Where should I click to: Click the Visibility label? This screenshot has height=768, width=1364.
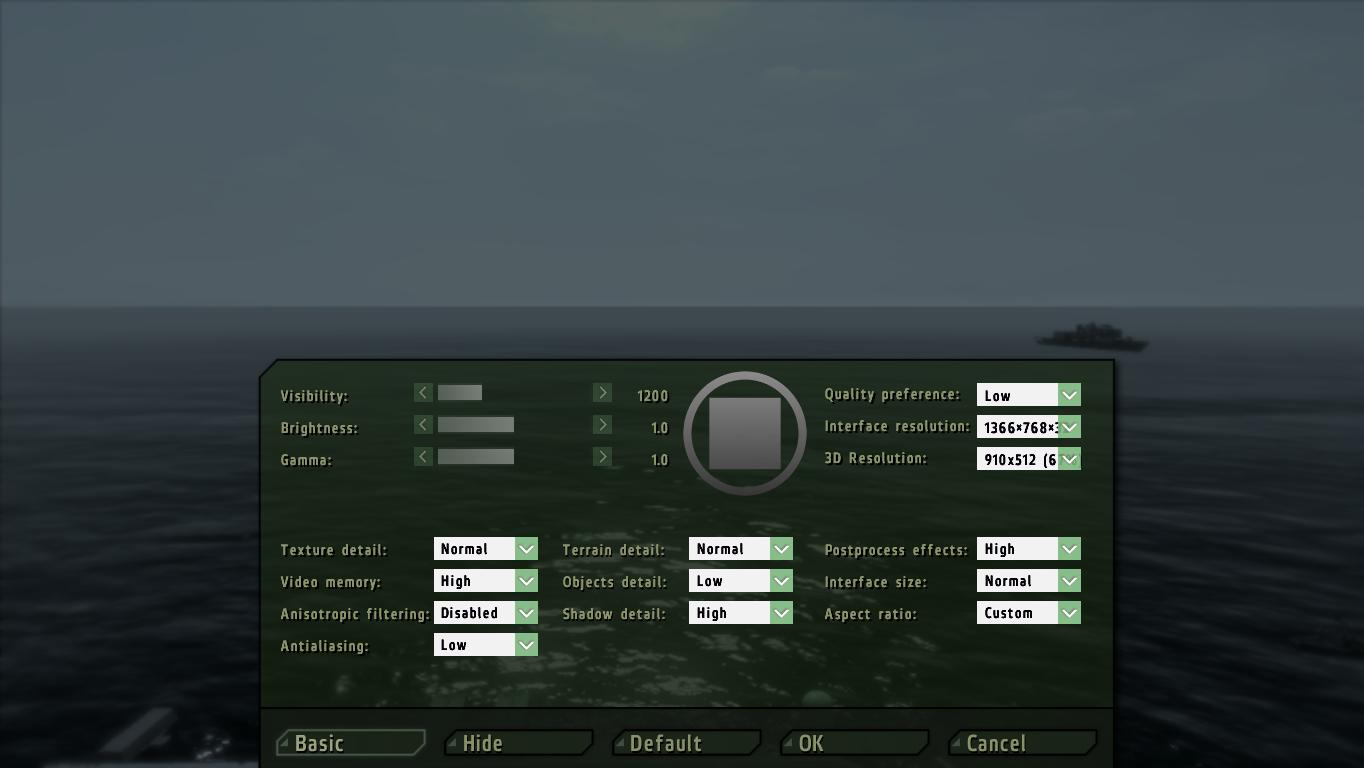click(x=314, y=396)
